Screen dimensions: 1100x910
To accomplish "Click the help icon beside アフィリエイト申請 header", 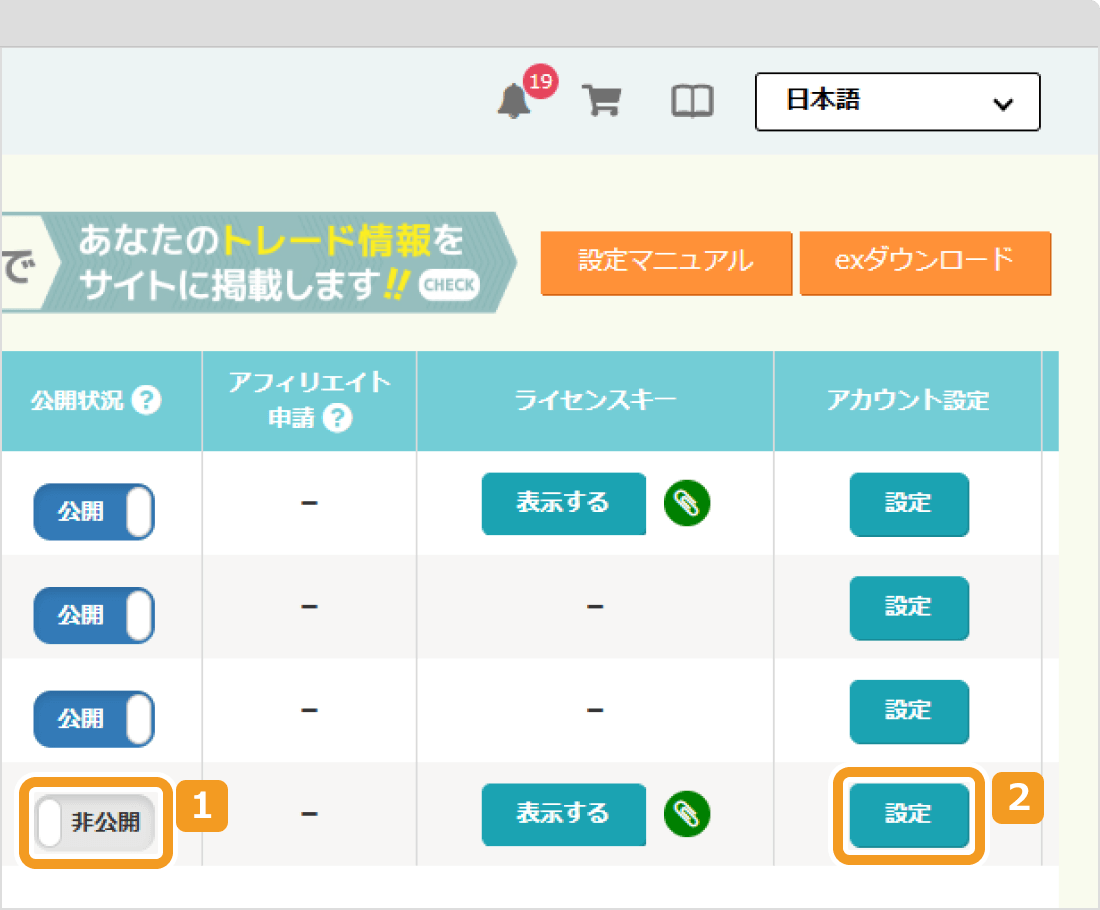I will coord(339,418).
